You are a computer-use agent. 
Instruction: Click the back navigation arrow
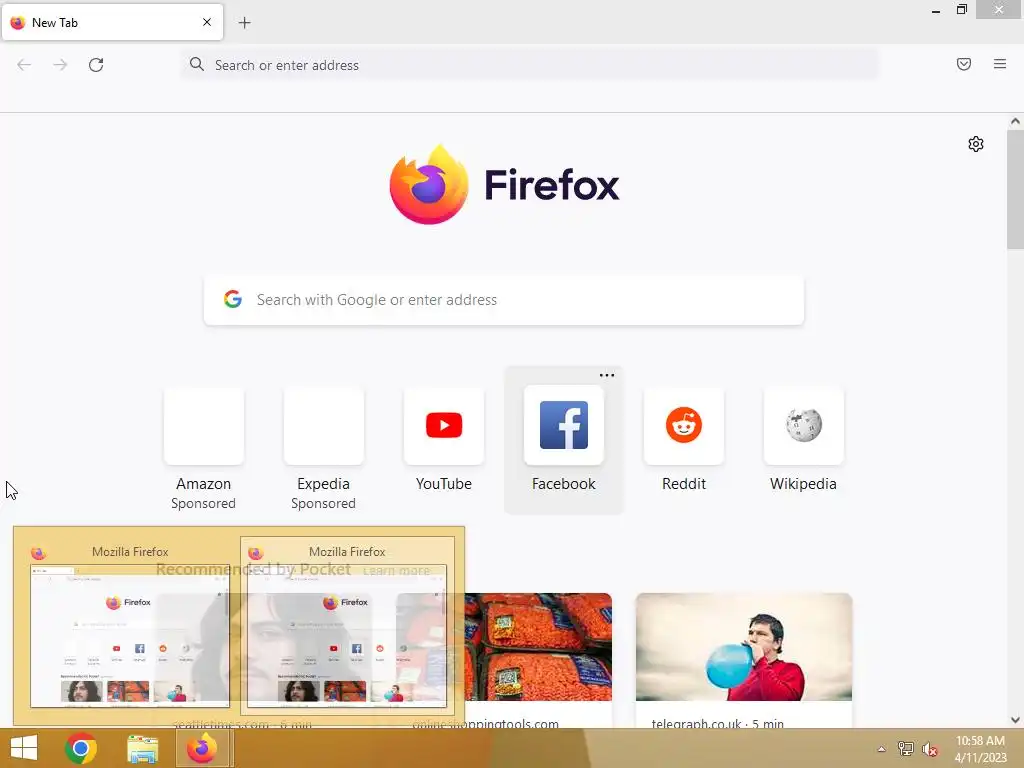tap(24, 65)
